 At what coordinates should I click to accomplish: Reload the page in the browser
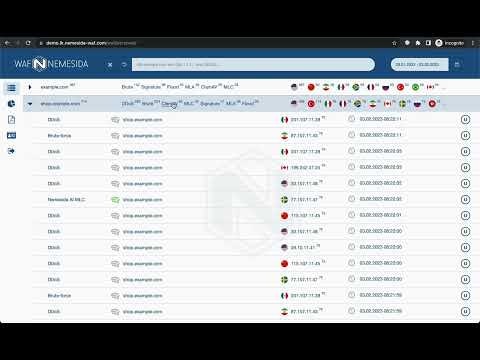[x=28, y=43]
